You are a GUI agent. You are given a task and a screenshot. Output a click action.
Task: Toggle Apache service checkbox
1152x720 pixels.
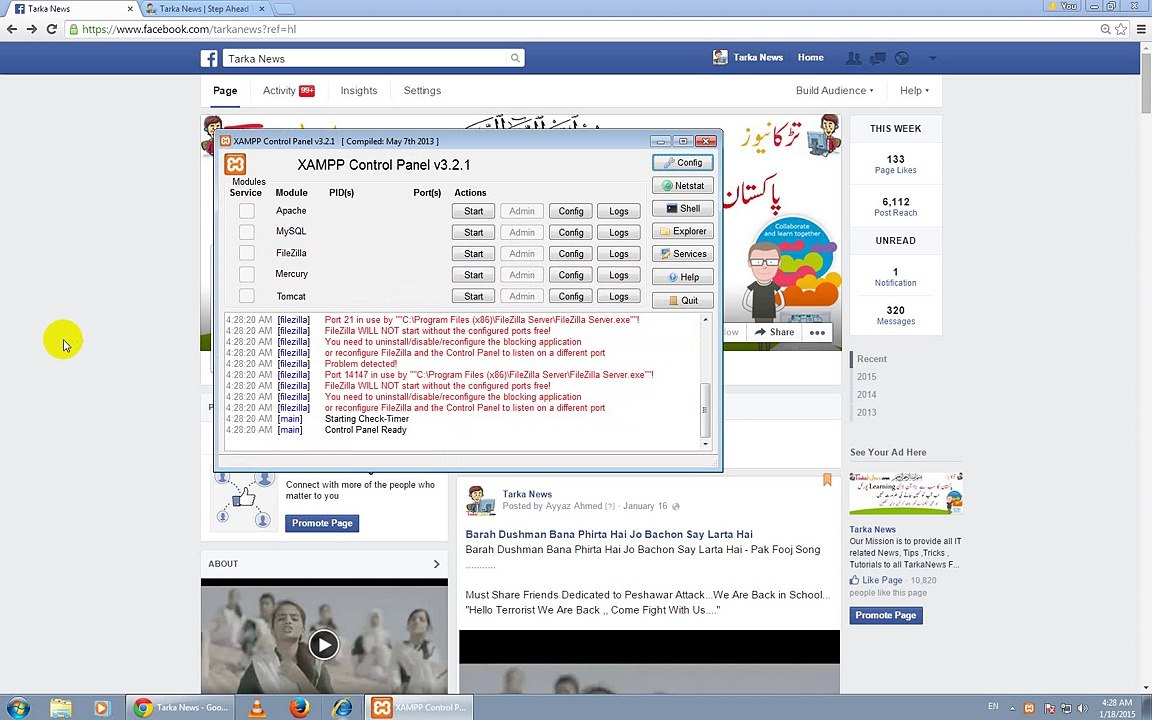(x=247, y=211)
